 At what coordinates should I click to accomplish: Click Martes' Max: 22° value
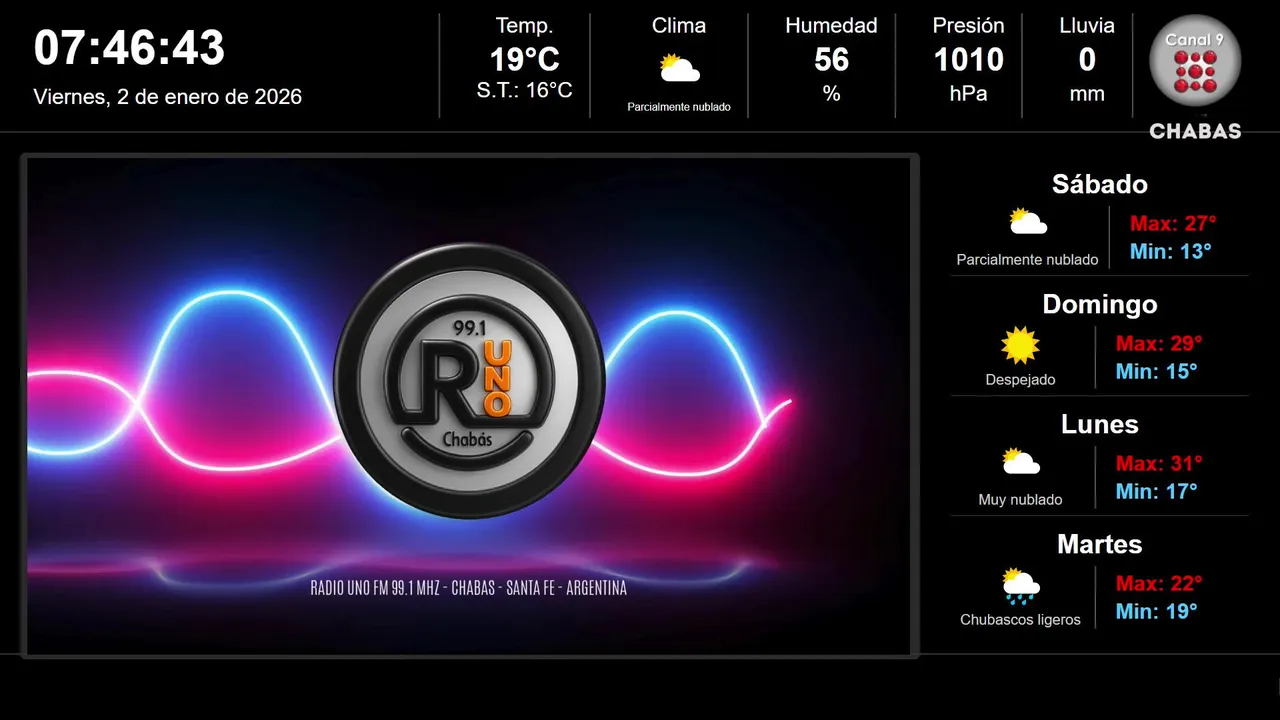(x=1159, y=583)
